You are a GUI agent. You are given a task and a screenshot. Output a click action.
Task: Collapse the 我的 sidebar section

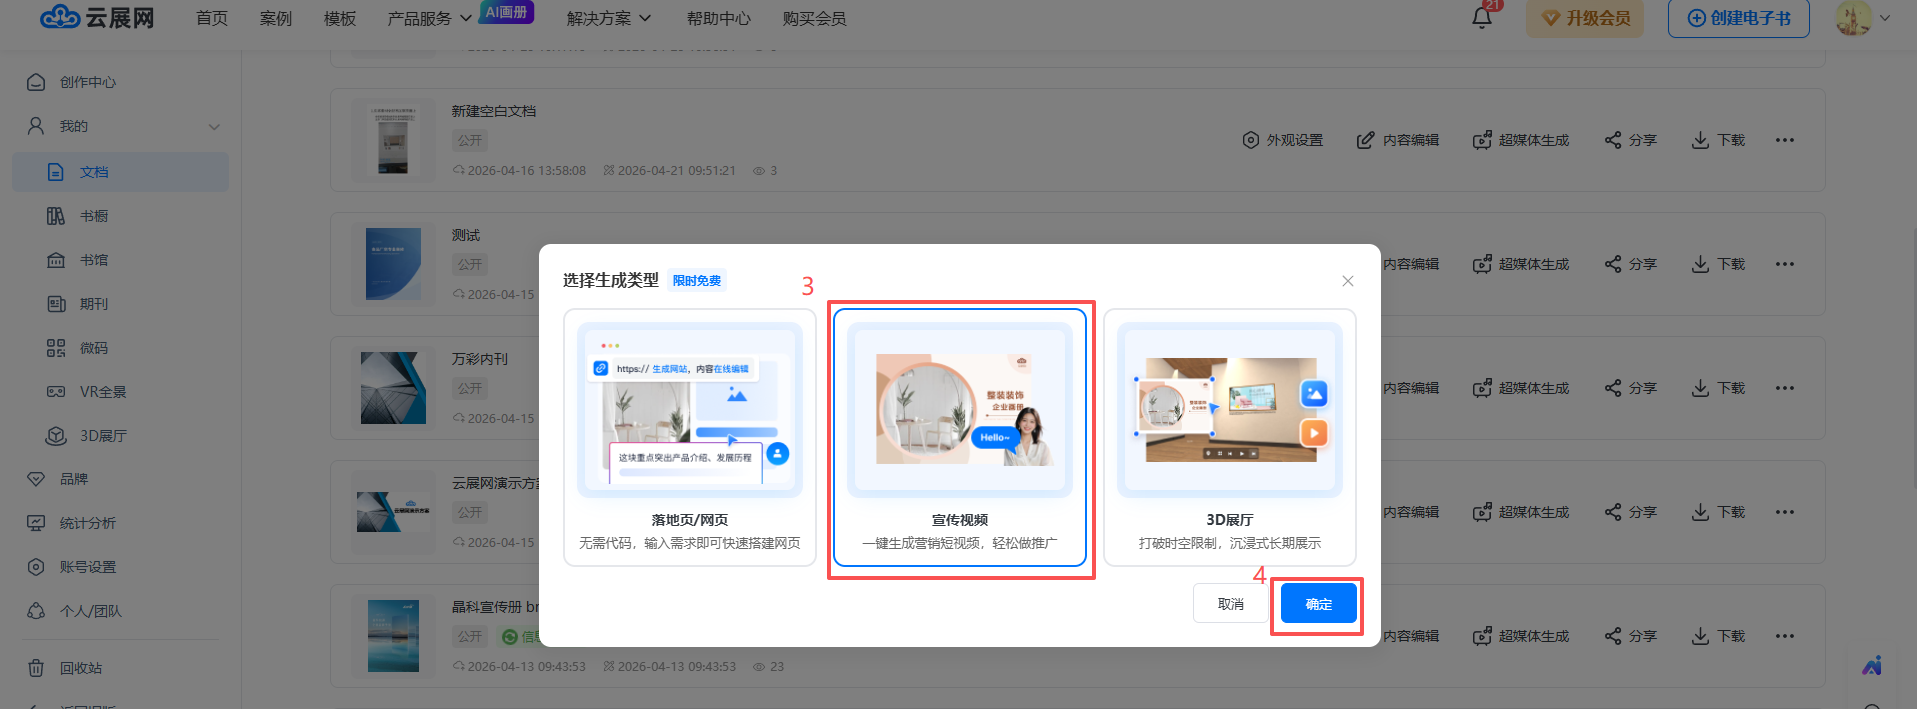tap(214, 127)
